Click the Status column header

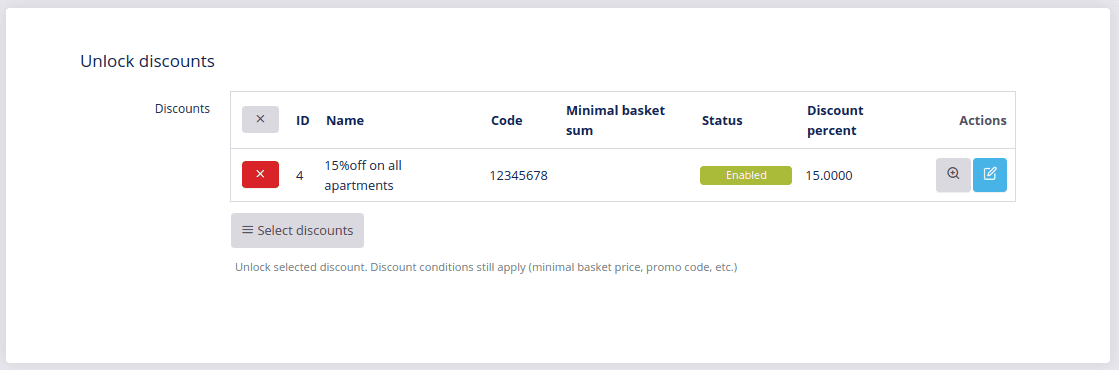[x=722, y=120]
